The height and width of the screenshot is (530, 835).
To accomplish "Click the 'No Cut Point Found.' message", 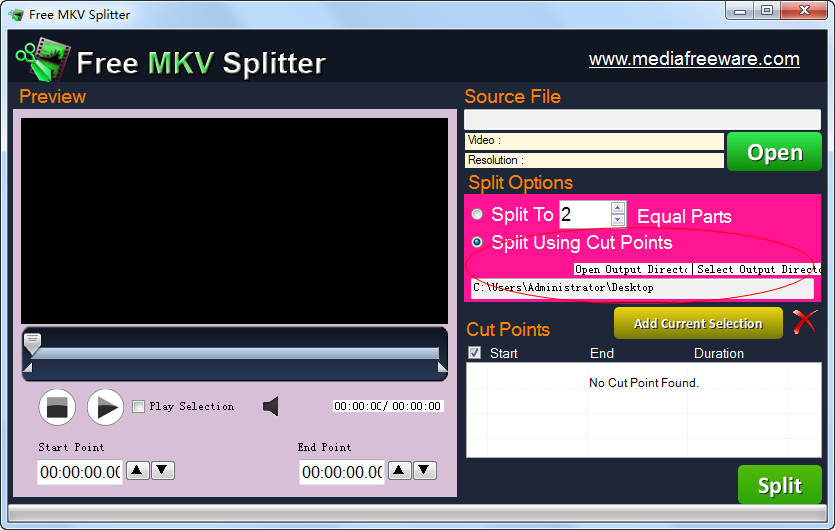I will click(643, 382).
